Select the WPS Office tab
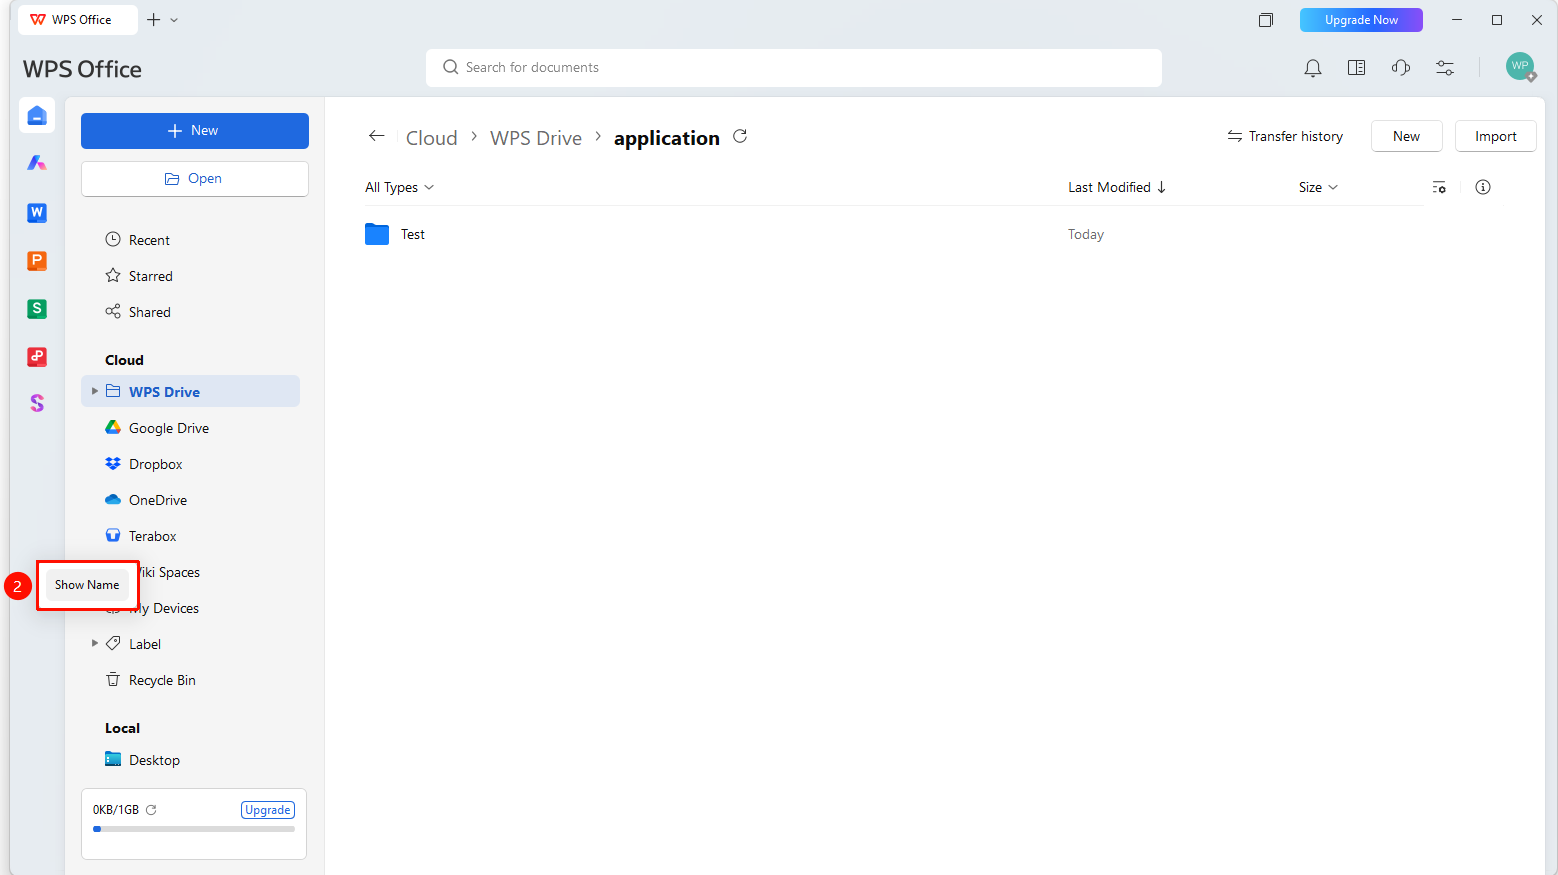The image size is (1558, 875). pyautogui.click(x=77, y=20)
